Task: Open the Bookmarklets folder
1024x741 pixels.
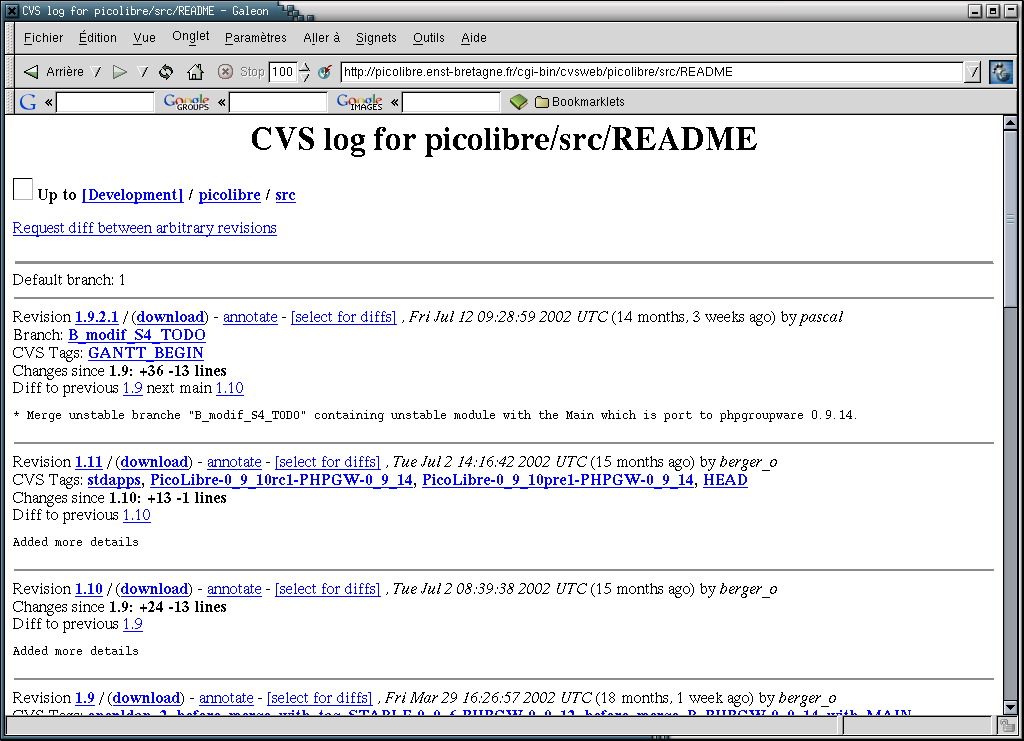Action: (579, 102)
